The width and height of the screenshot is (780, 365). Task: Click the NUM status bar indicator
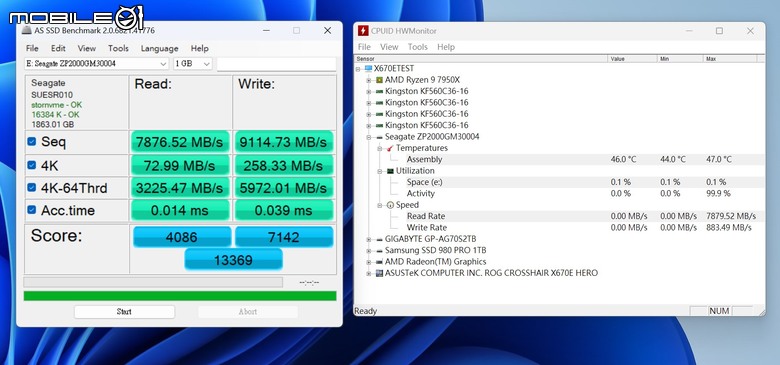point(719,311)
